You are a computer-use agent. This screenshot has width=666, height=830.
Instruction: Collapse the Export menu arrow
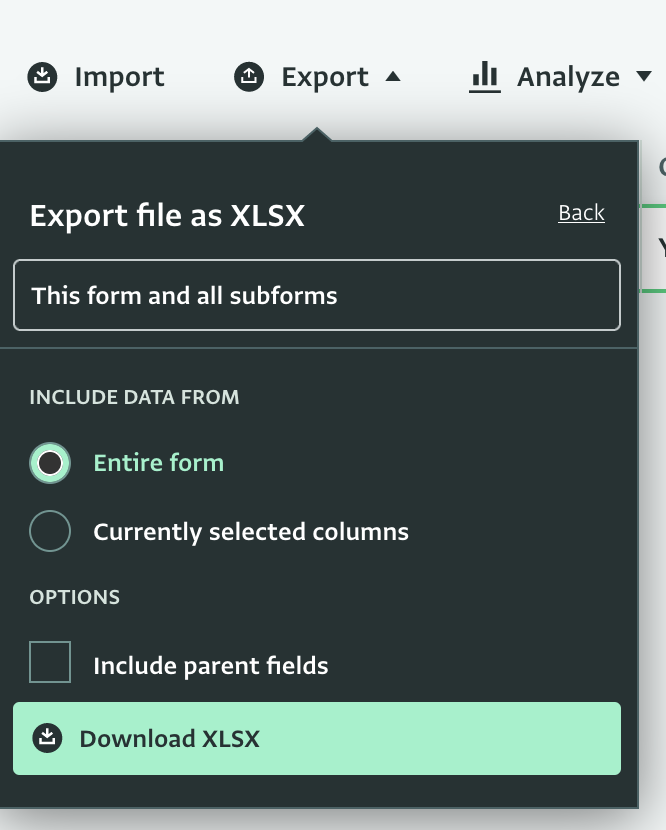tap(393, 77)
